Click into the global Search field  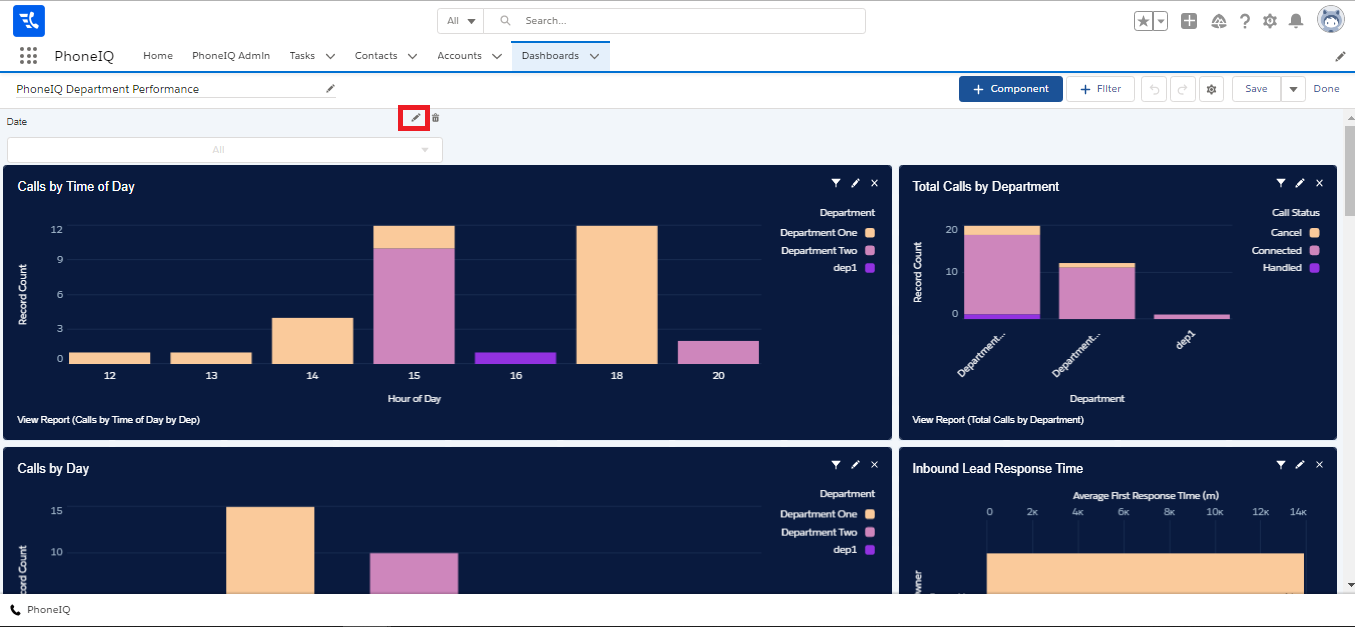point(690,21)
